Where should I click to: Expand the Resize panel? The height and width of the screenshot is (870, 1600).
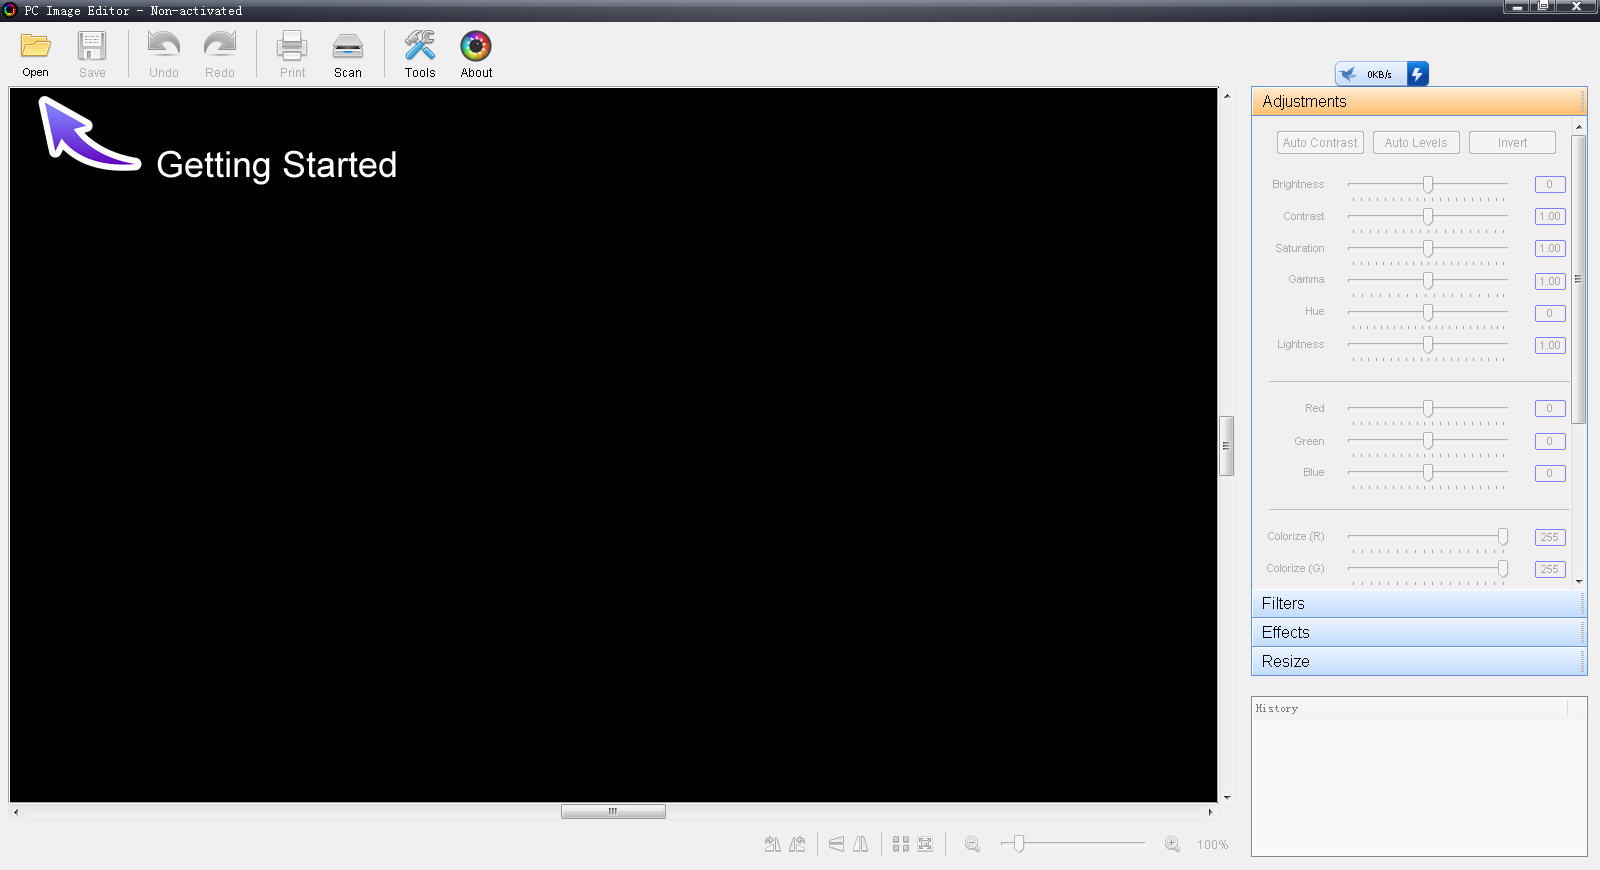pyautogui.click(x=1418, y=661)
